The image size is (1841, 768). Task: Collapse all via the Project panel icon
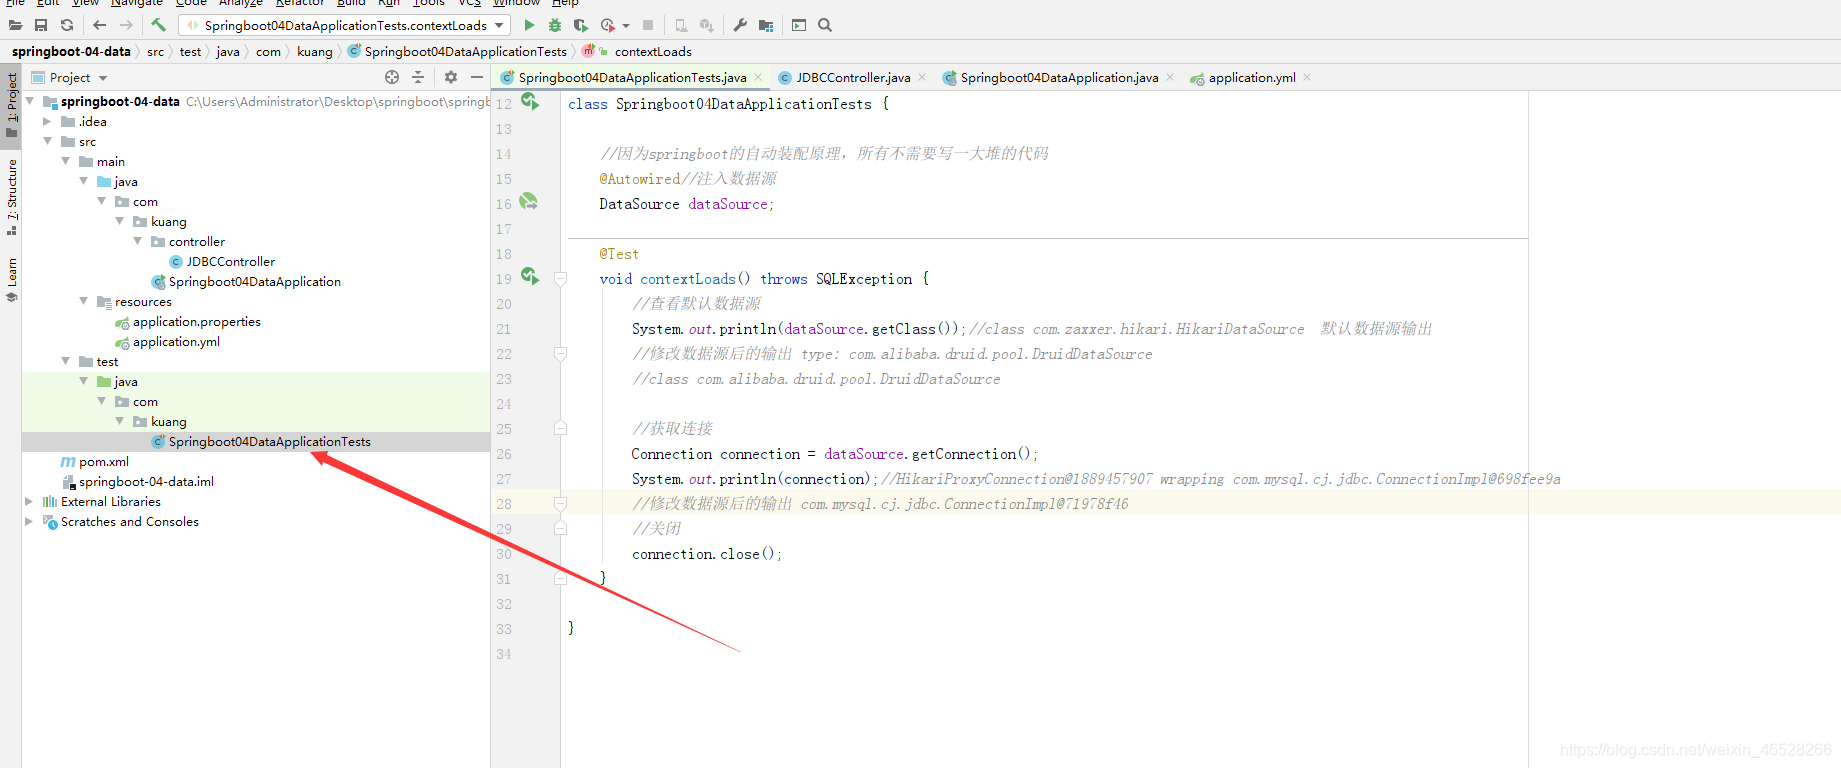pos(418,77)
